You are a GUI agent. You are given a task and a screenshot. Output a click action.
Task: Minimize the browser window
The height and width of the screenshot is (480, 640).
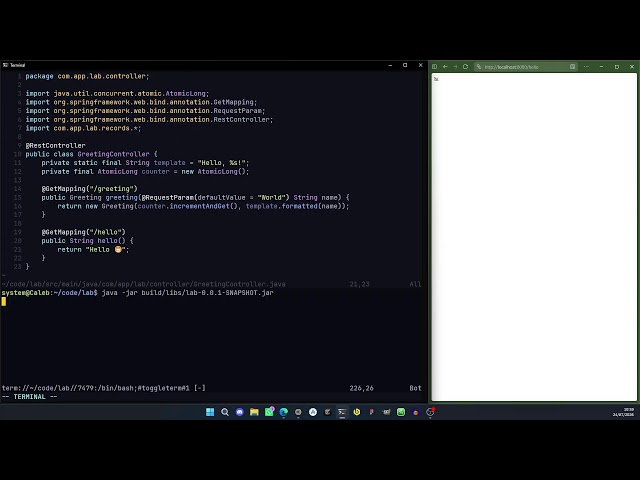[x=601, y=67]
